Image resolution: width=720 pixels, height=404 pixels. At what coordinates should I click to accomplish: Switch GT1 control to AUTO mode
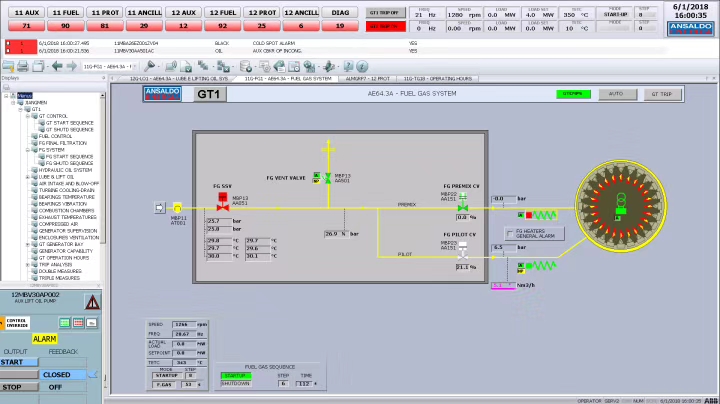tap(616, 93)
